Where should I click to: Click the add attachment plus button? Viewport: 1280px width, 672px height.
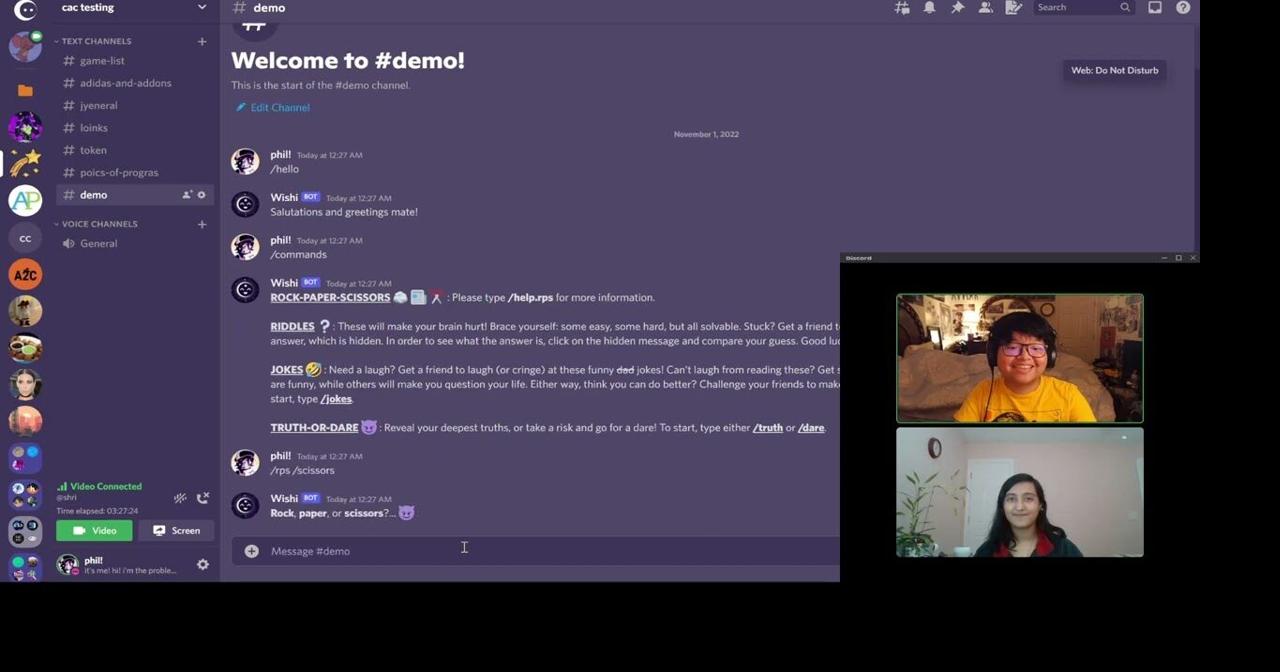pyautogui.click(x=251, y=551)
